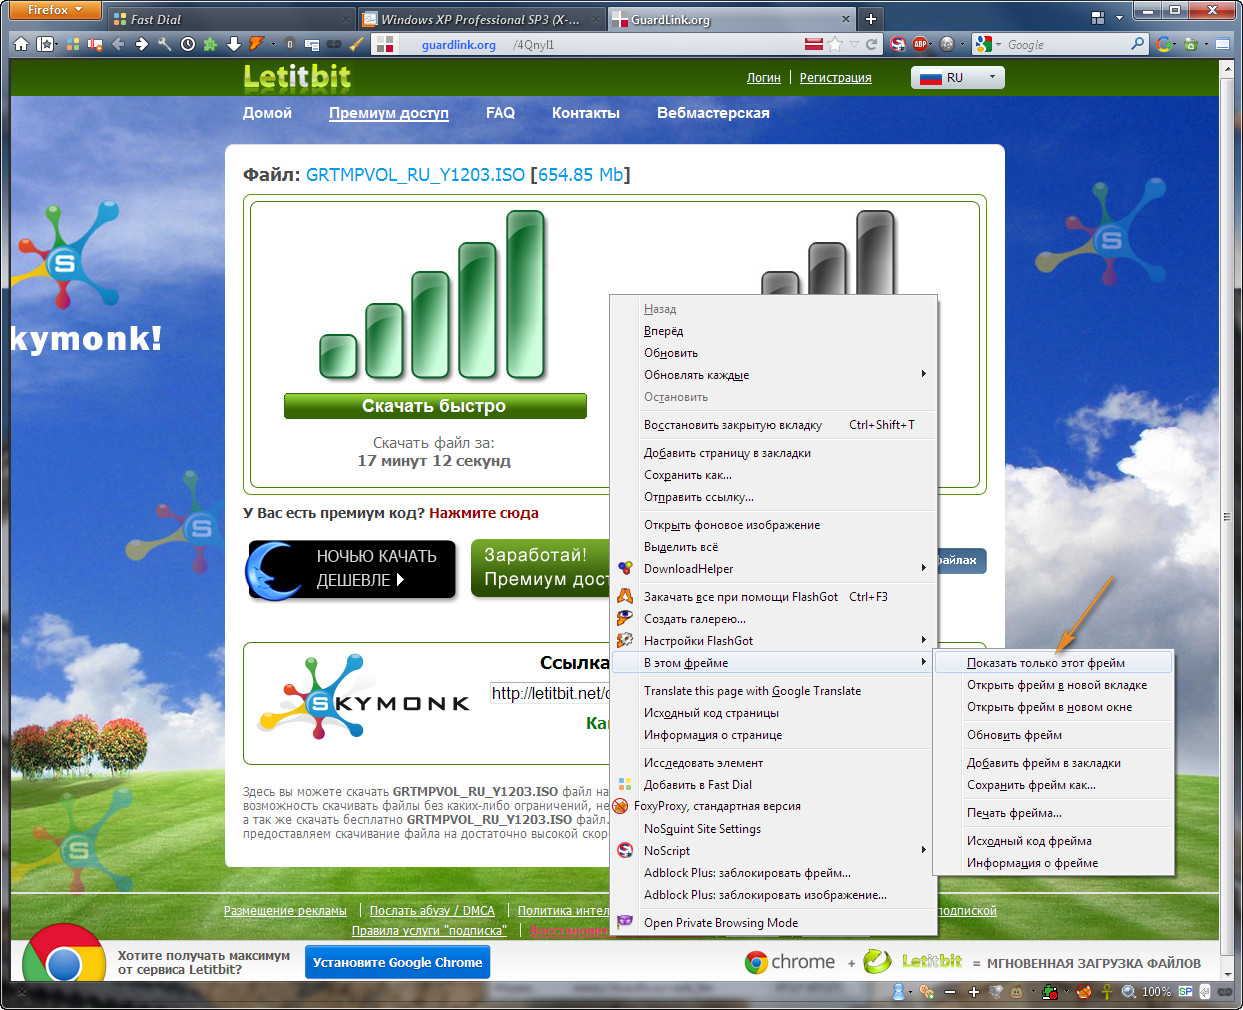The image size is (1243, 1010).
Task: Open the 'Логин' link
Action: tap(764, 77)
